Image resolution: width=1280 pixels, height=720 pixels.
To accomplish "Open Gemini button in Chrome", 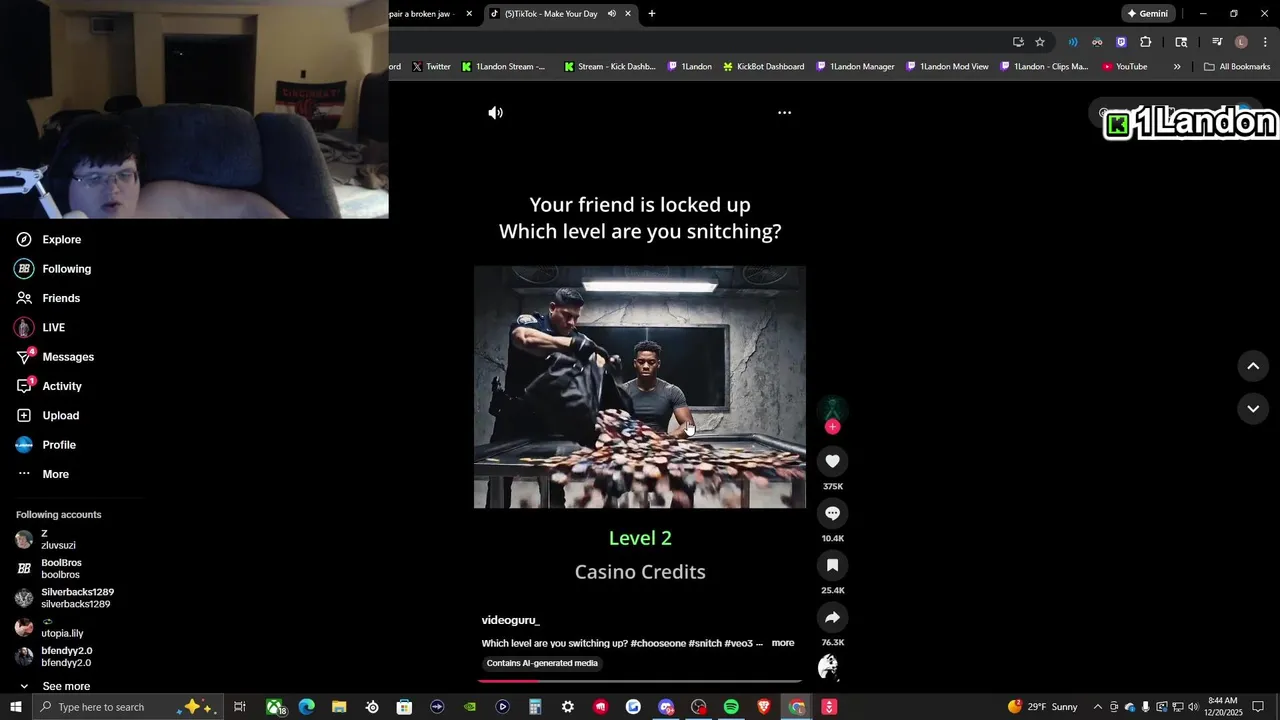I will click(1148, 14).
